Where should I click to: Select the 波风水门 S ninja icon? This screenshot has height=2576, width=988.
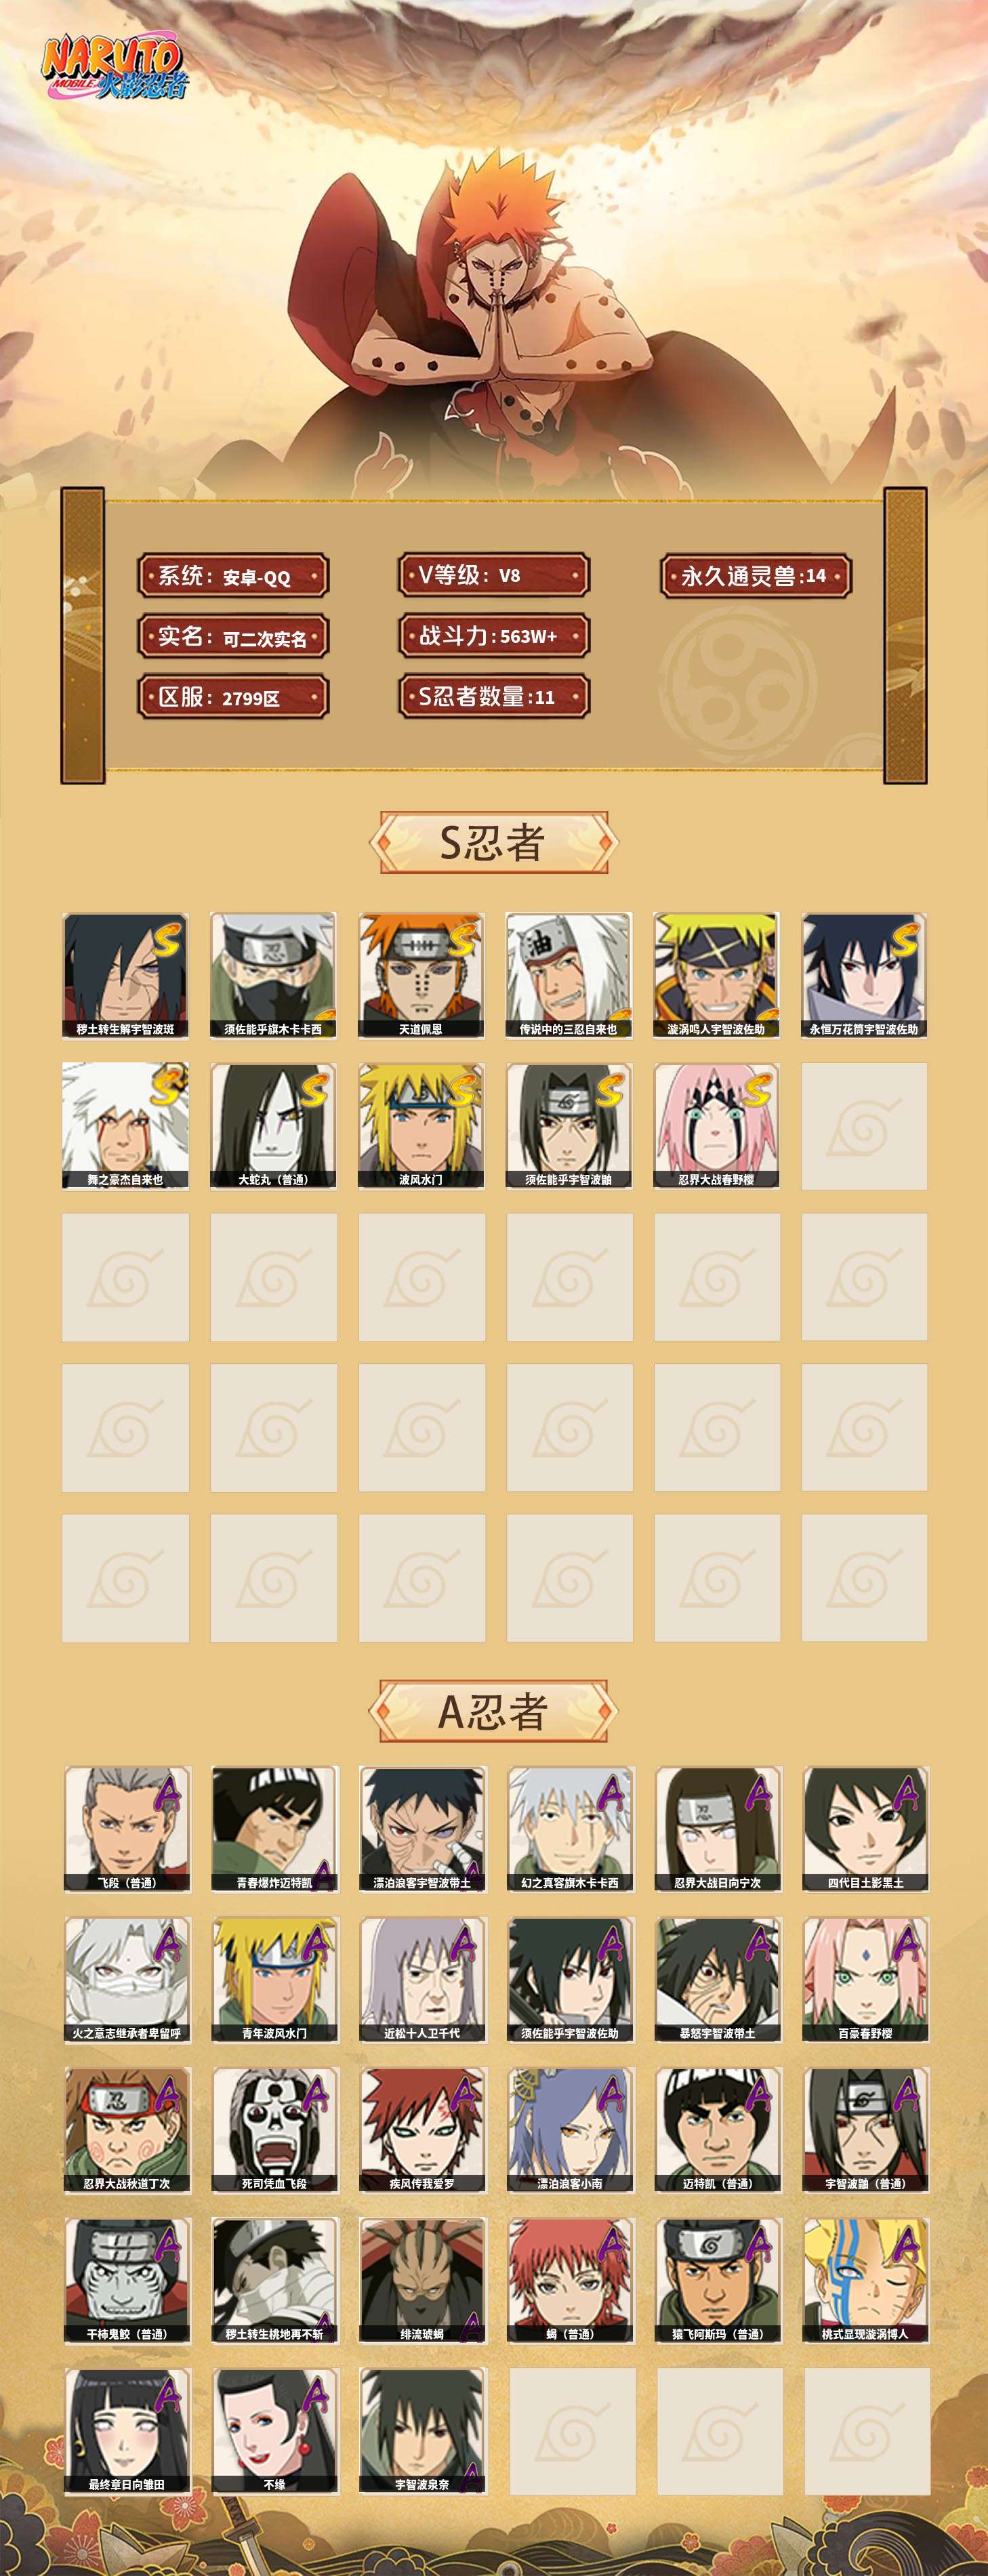(421, 1126)
